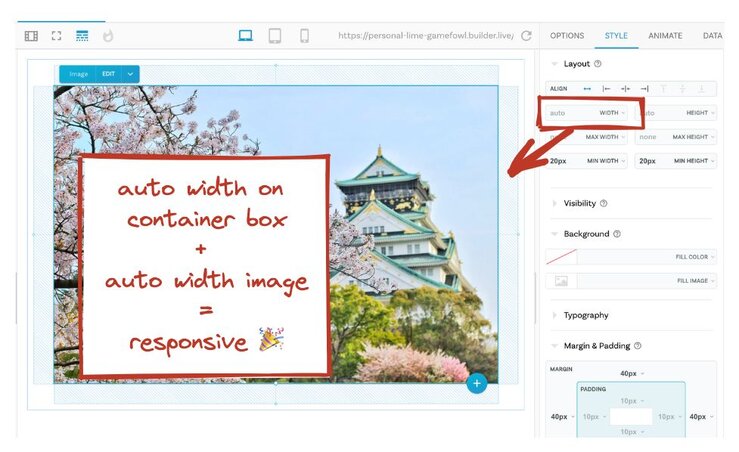
Task: Open the DATA tab
Action: 712,36
